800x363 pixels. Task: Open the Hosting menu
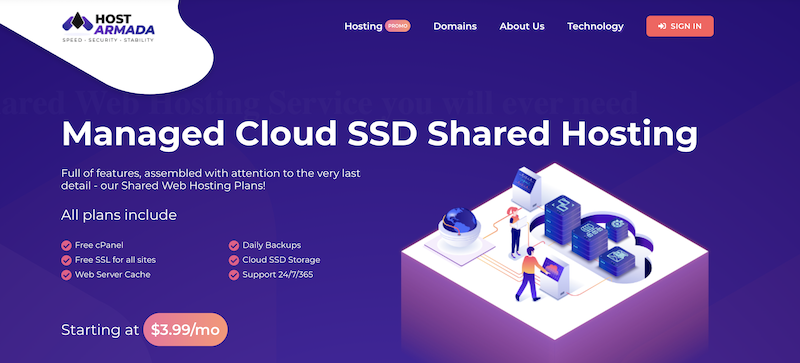pyautogui.click(x=363, y=26)
